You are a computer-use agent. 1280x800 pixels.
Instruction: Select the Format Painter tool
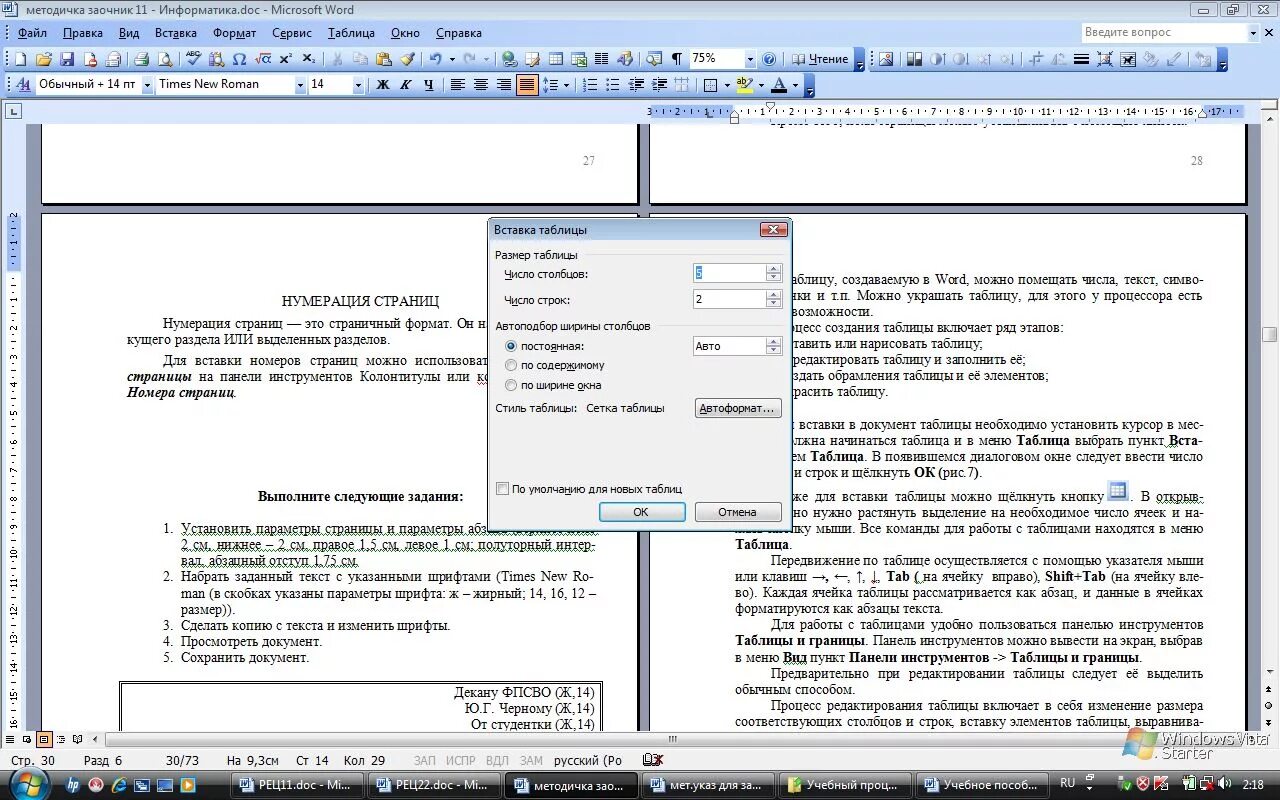(407, 58)
